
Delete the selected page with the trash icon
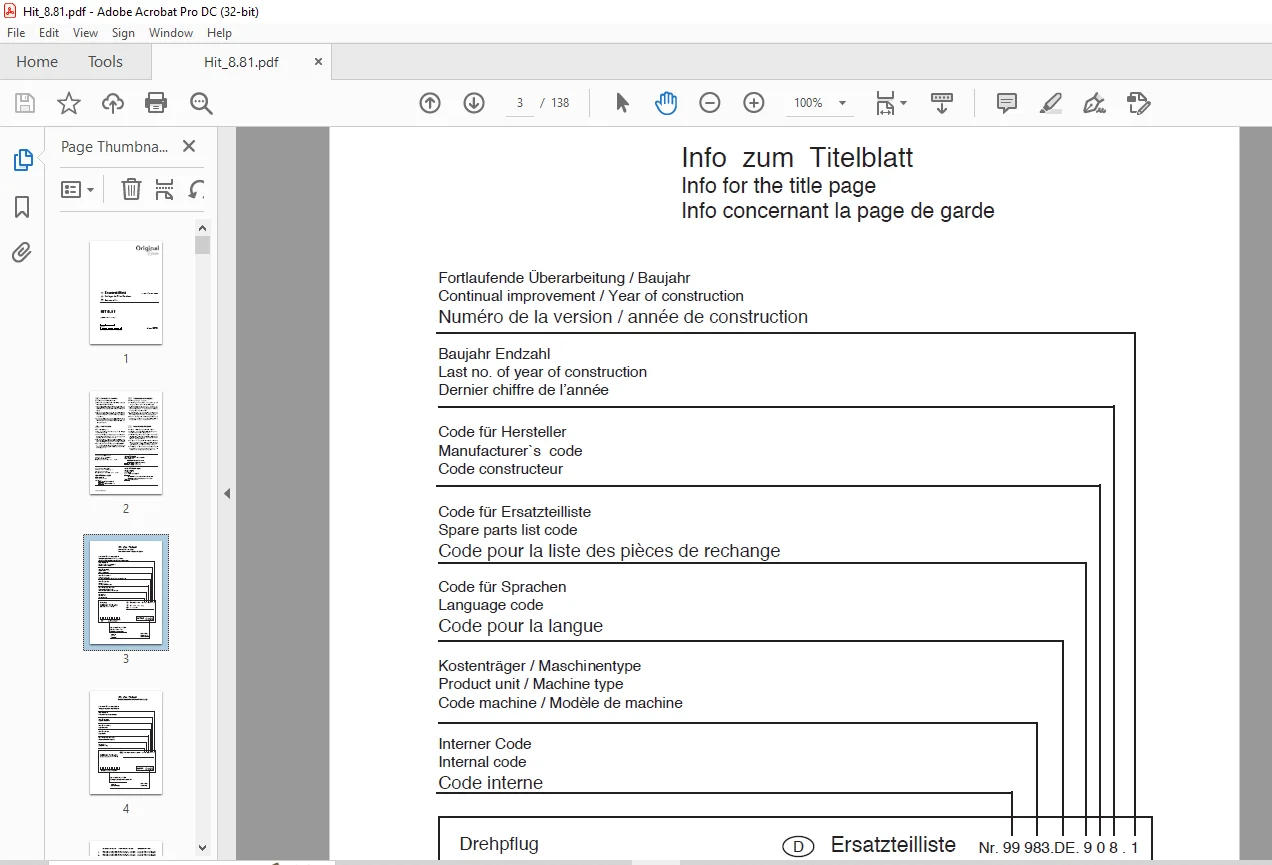(x=131, y=189)
